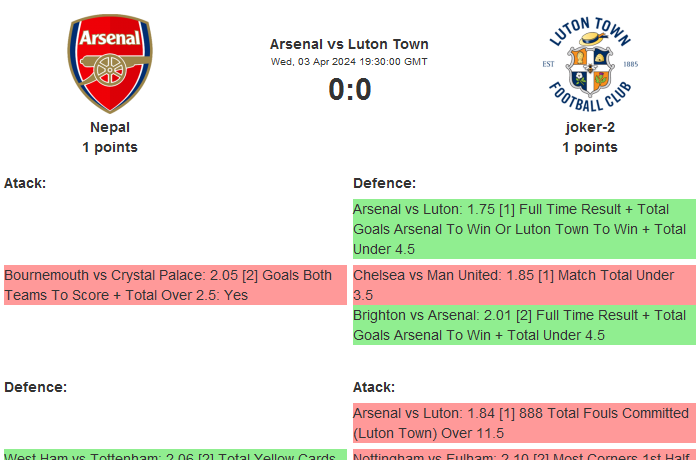700x460 pixels.
Task: Click joker-2's 1 points label
Action: point(589,147)
